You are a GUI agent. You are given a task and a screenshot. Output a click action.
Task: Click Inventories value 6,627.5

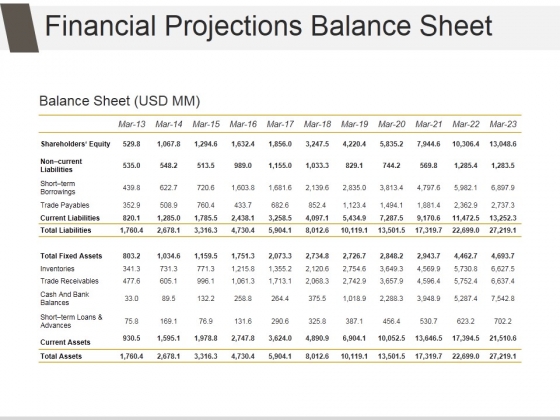[503, 269]
